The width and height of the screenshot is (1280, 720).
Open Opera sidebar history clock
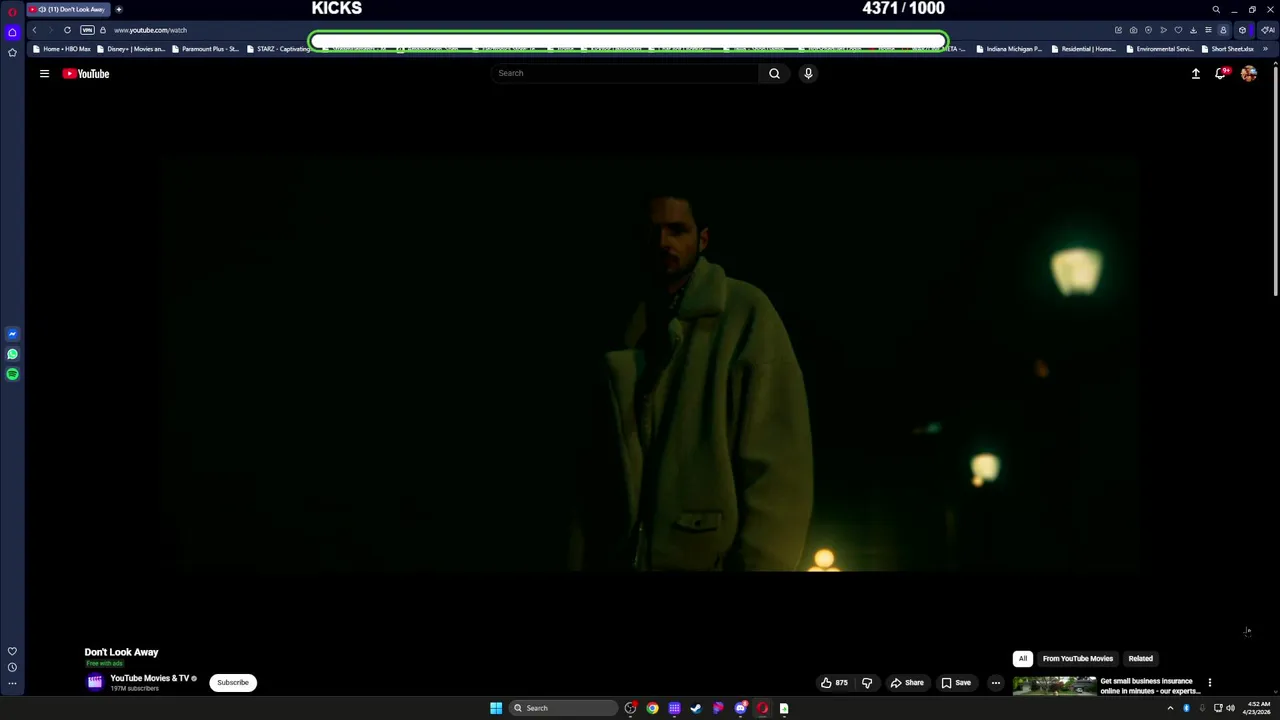click(x=12, y=667)
